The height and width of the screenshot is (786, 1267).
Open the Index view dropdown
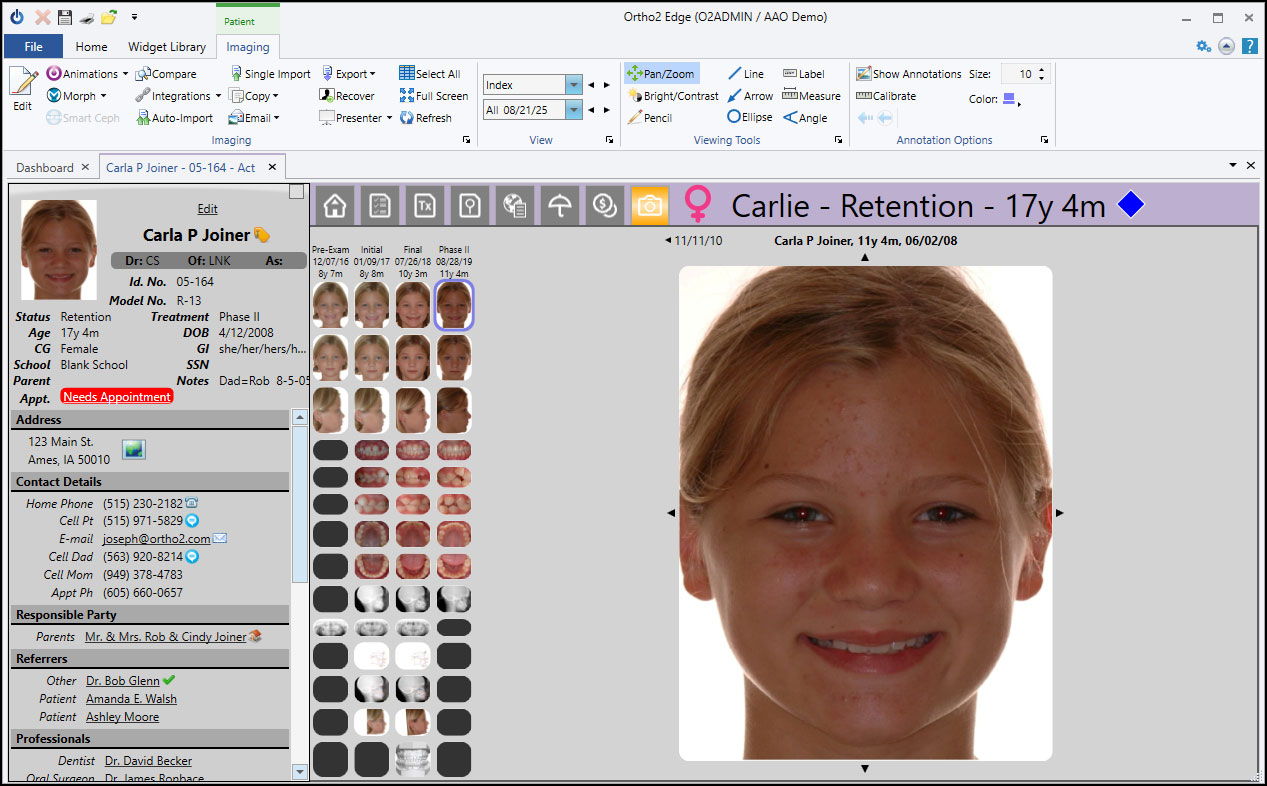pos(574,85)
